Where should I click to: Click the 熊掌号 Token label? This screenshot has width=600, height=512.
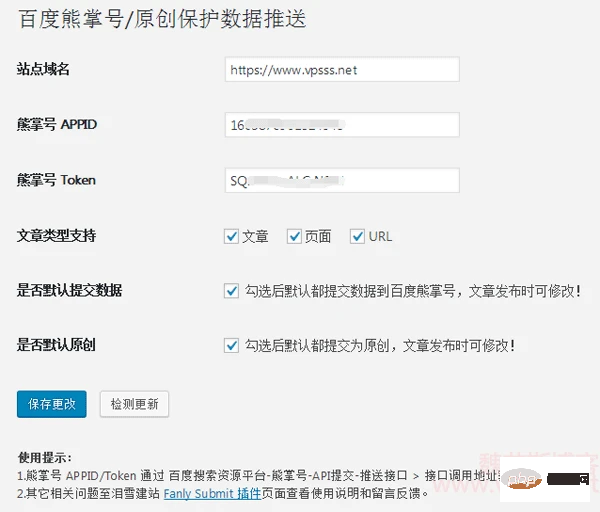(x=56, y=180)
